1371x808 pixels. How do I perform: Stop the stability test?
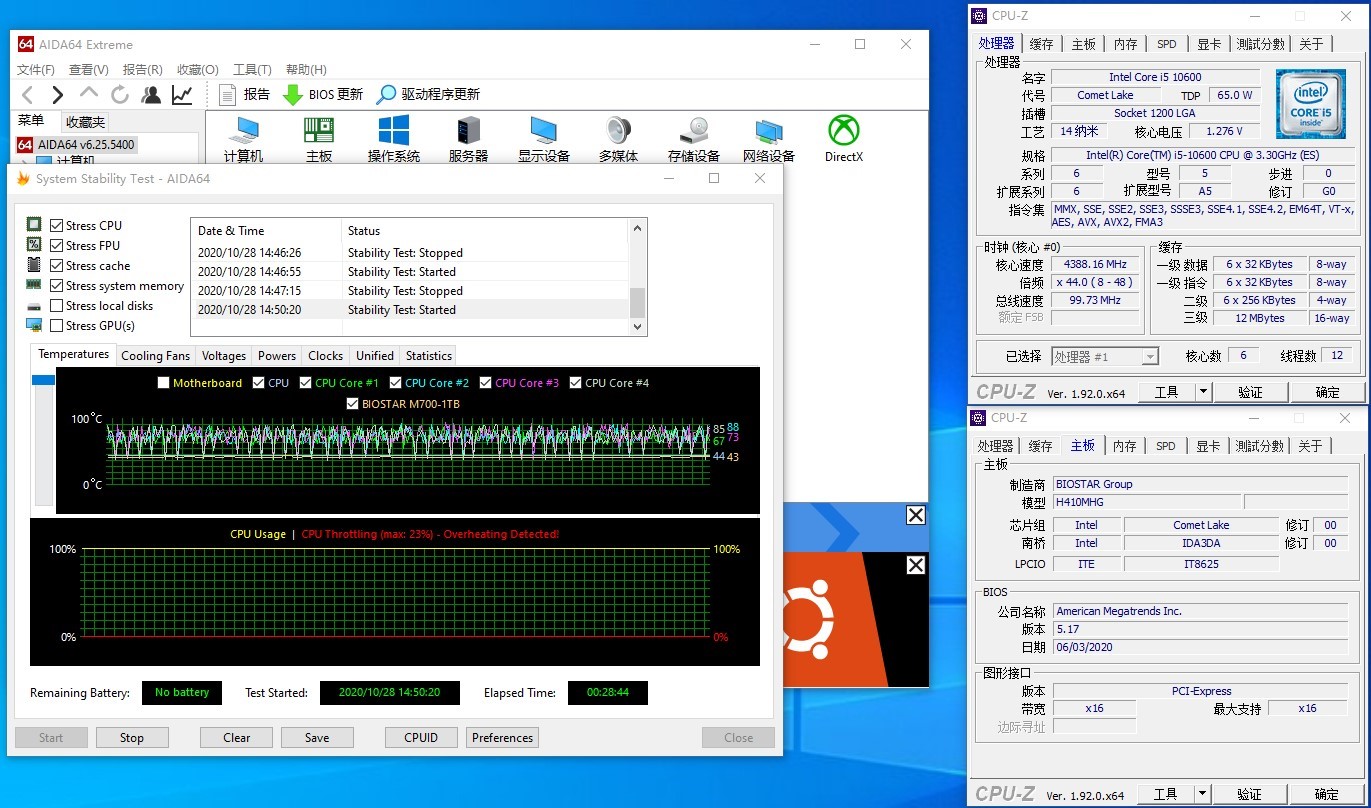tap(132, 738)
